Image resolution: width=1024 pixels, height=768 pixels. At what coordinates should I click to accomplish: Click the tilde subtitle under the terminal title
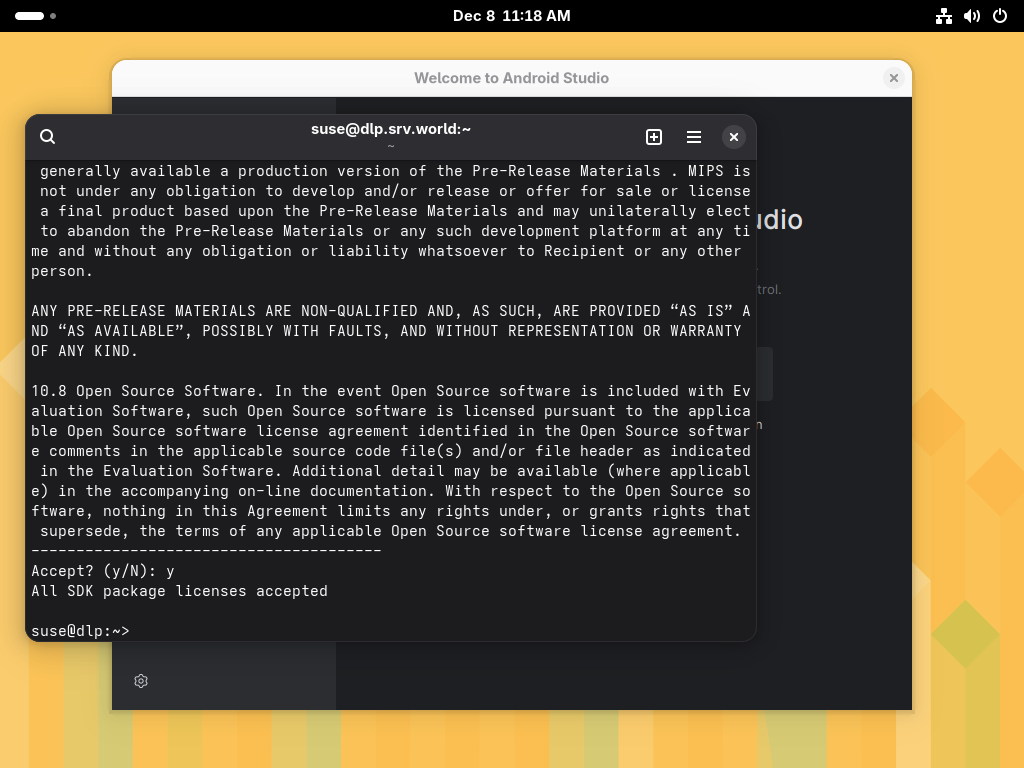pos(390,146)
